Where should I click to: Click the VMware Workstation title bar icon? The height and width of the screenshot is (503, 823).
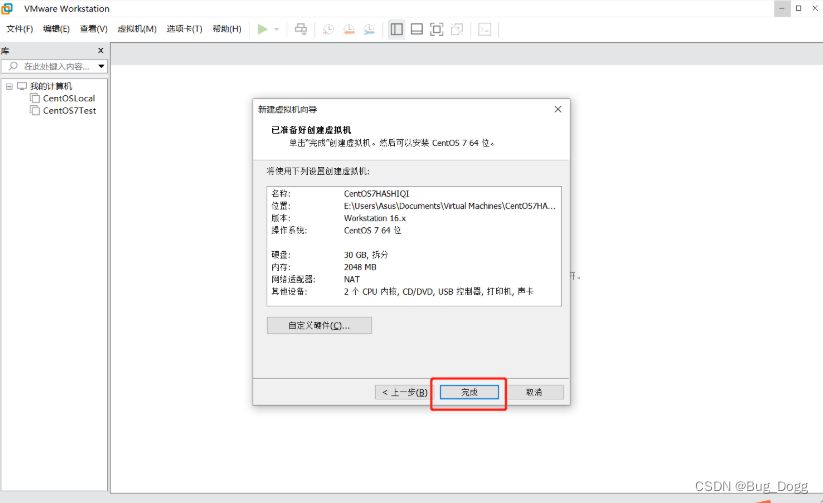click(7, 8)
